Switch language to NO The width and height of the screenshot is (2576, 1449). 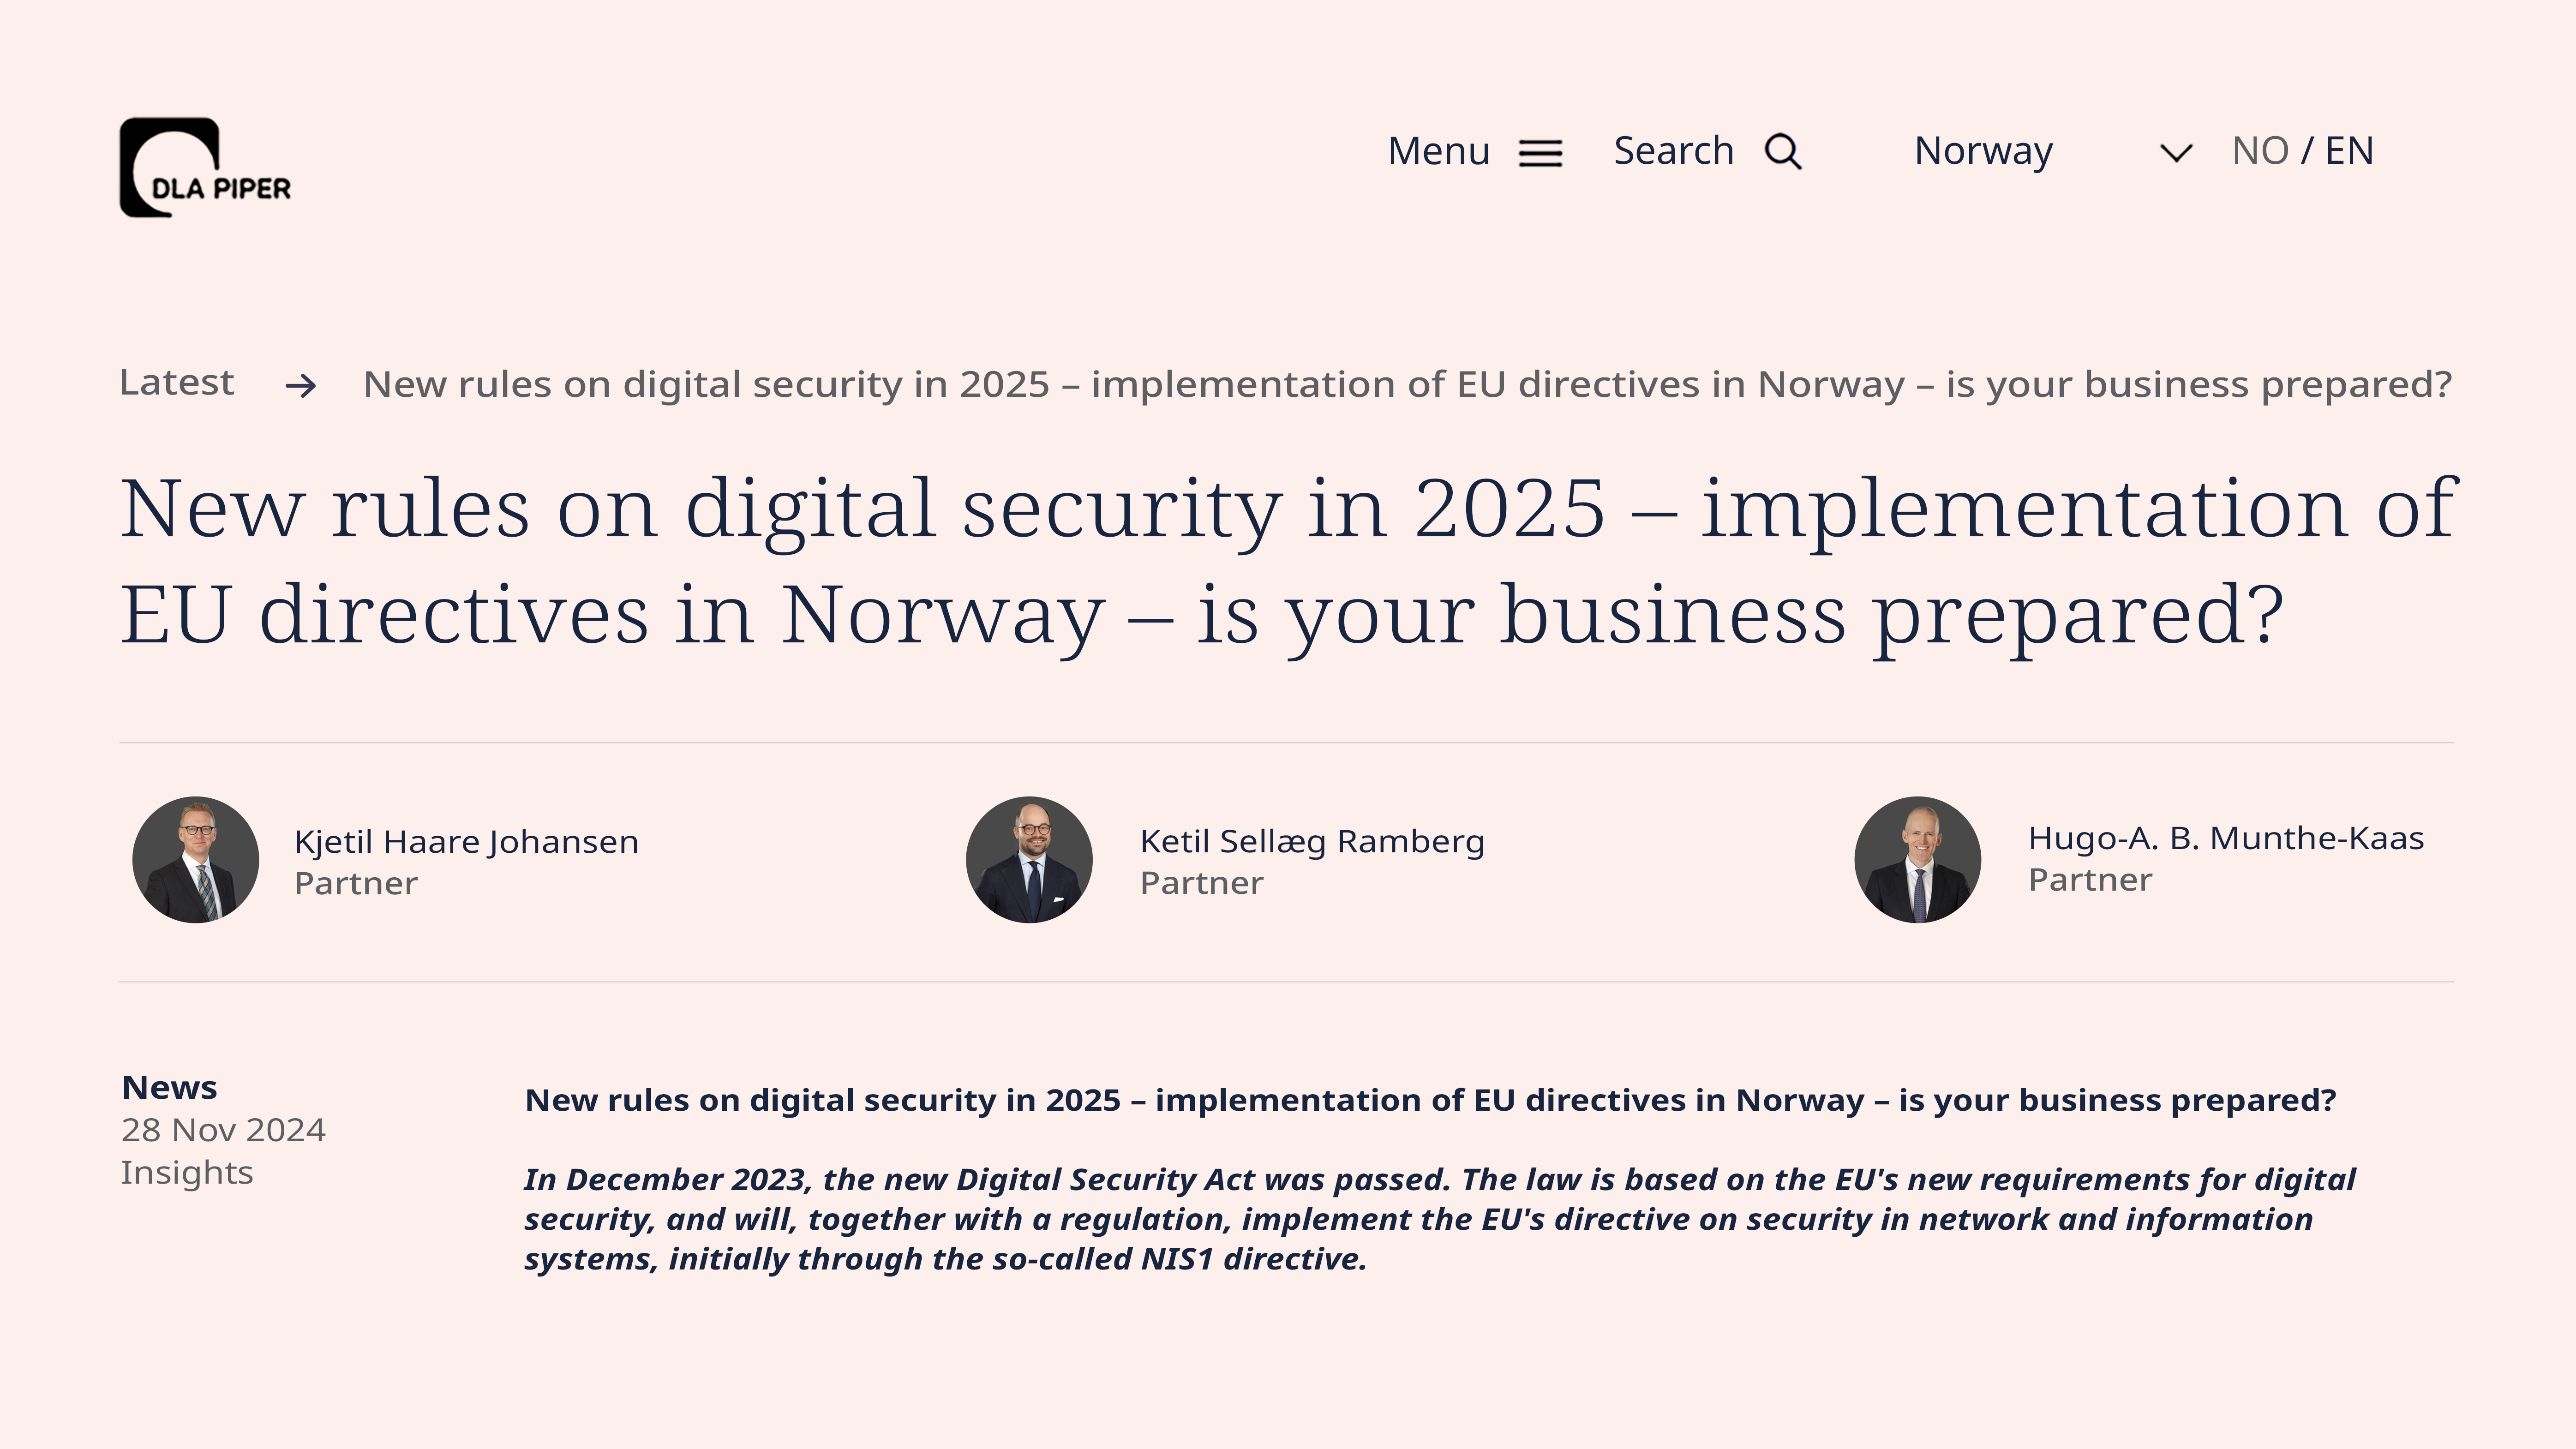pos(2260,151)
